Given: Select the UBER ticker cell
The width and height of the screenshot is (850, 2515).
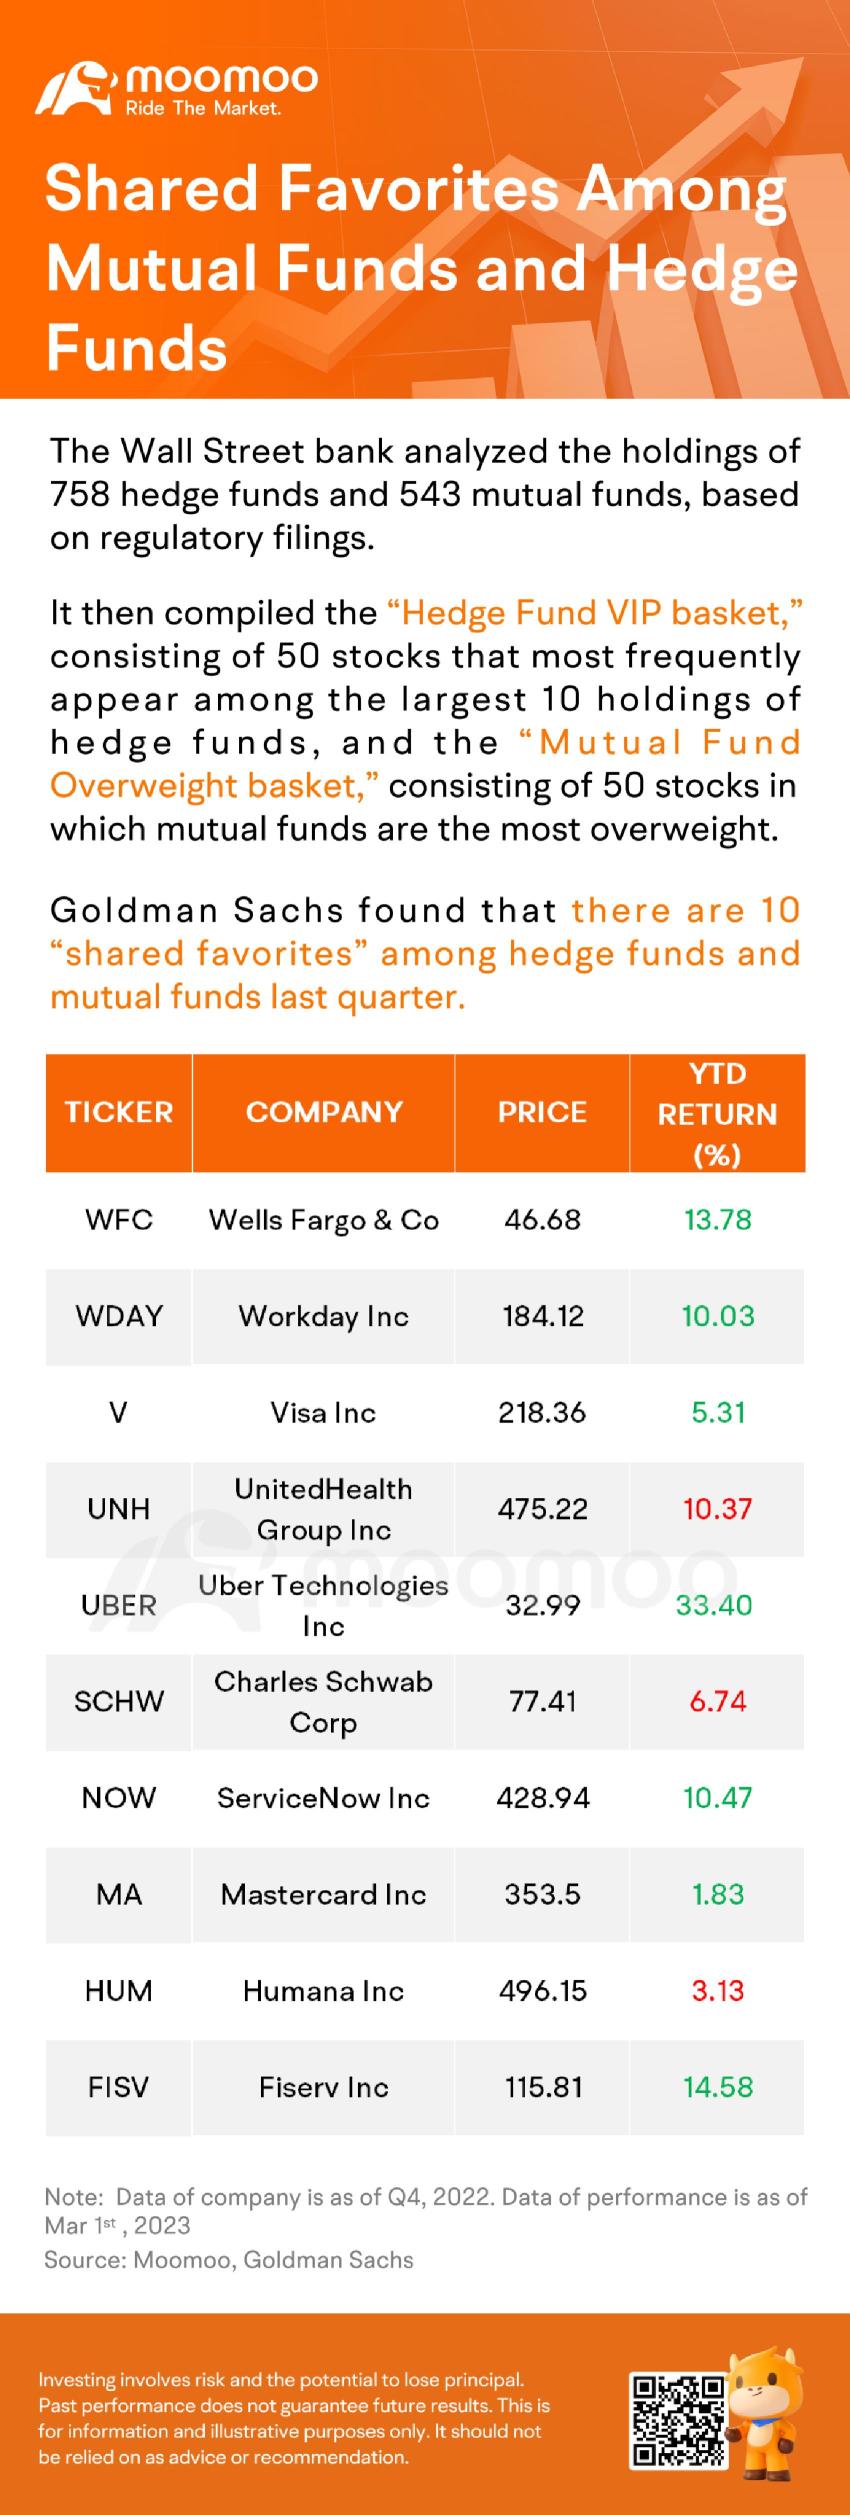Looking at the screenshot, I should [x=119, y=1605].
